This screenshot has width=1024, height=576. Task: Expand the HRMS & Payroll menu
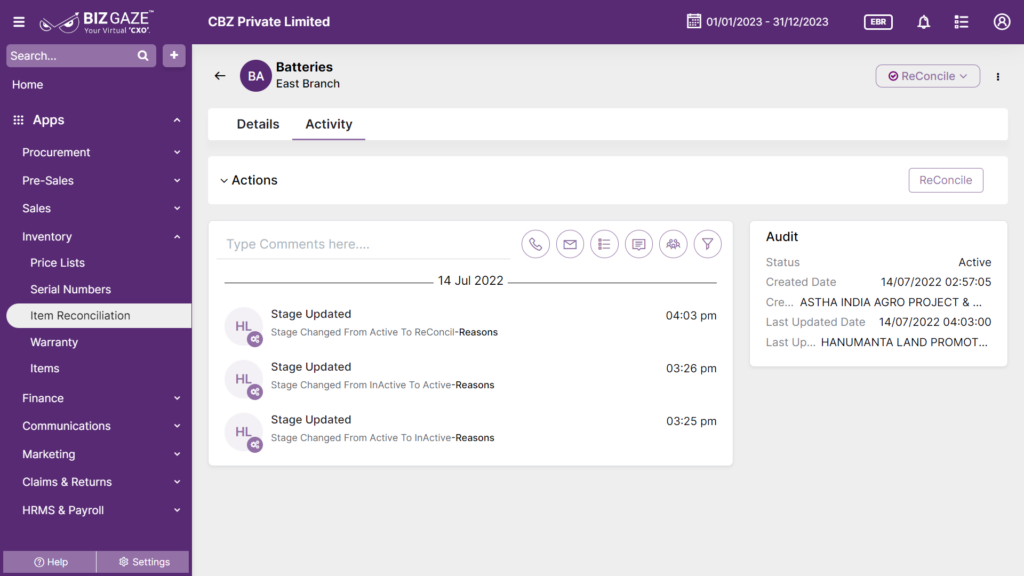tap(177, 510)
